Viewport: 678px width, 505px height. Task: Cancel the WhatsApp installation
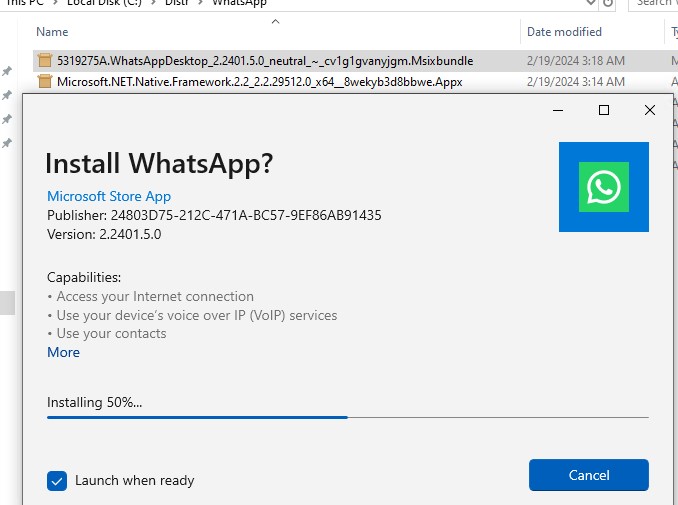click(588, 475)
